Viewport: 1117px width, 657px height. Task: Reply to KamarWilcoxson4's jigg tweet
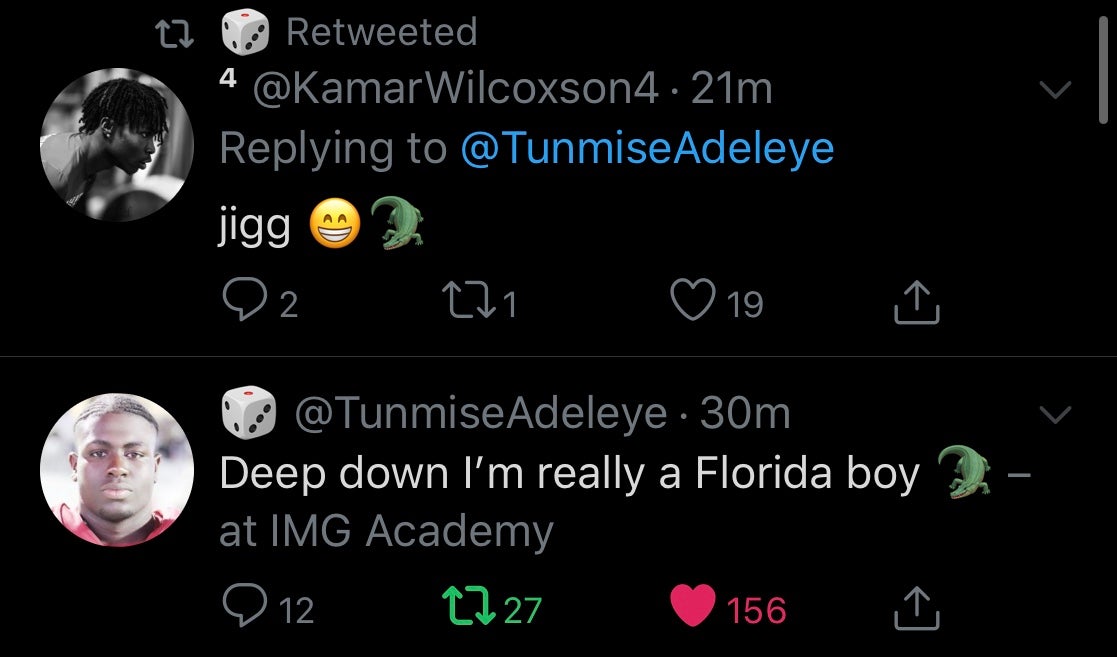(x=240, y=303)
